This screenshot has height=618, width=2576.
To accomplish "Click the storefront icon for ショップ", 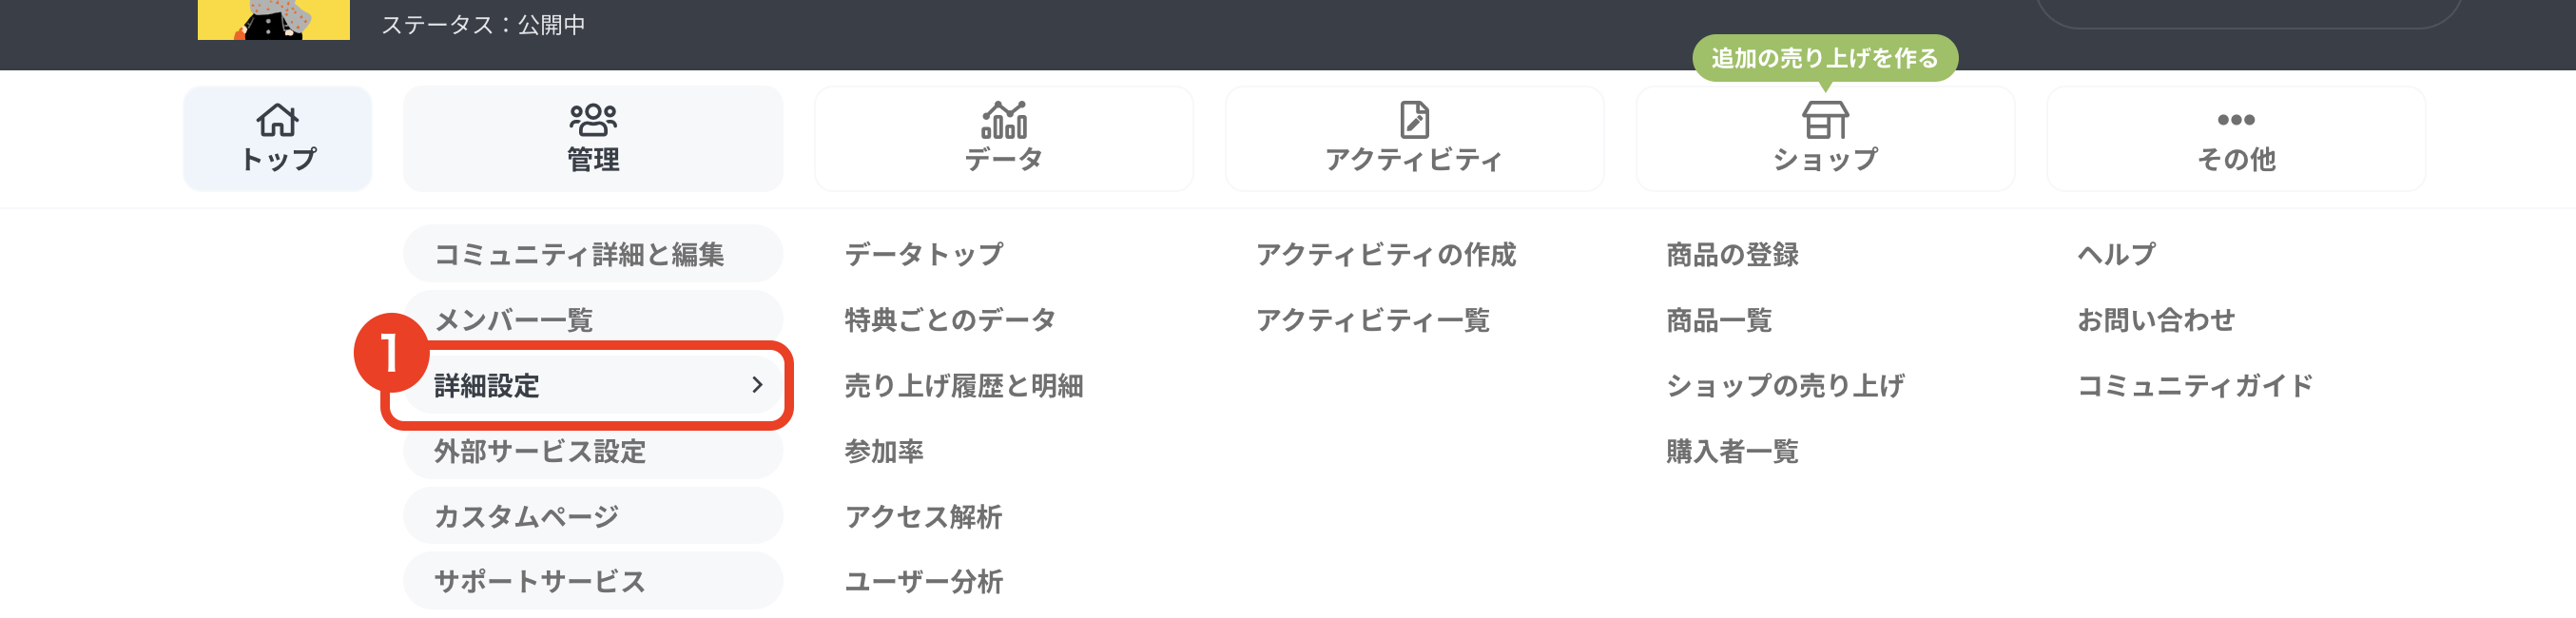I will point(1824,121).
